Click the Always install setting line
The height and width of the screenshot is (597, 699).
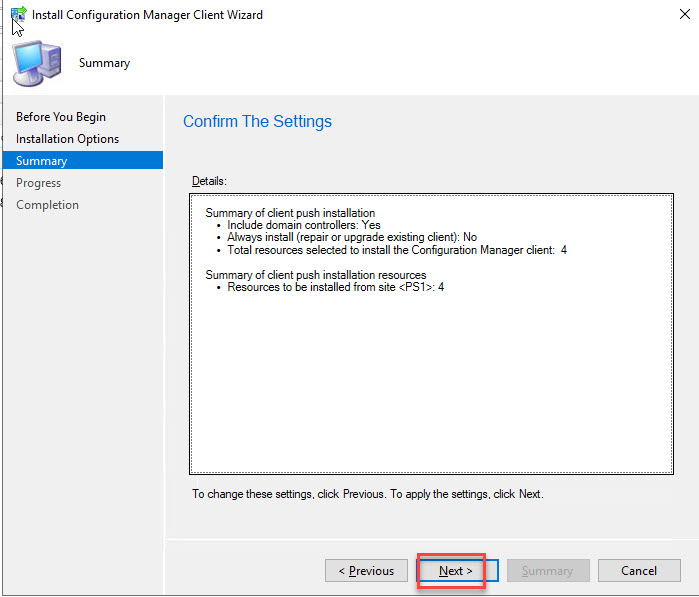[x=352, y=237]
